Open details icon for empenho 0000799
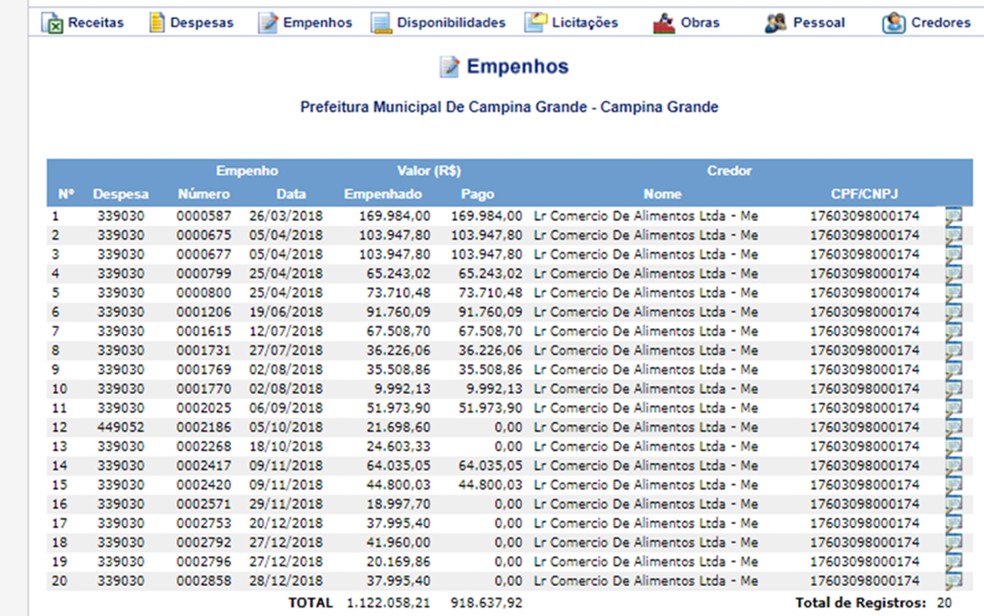Viewport: 984px width, 616px height. coord(953,274)
